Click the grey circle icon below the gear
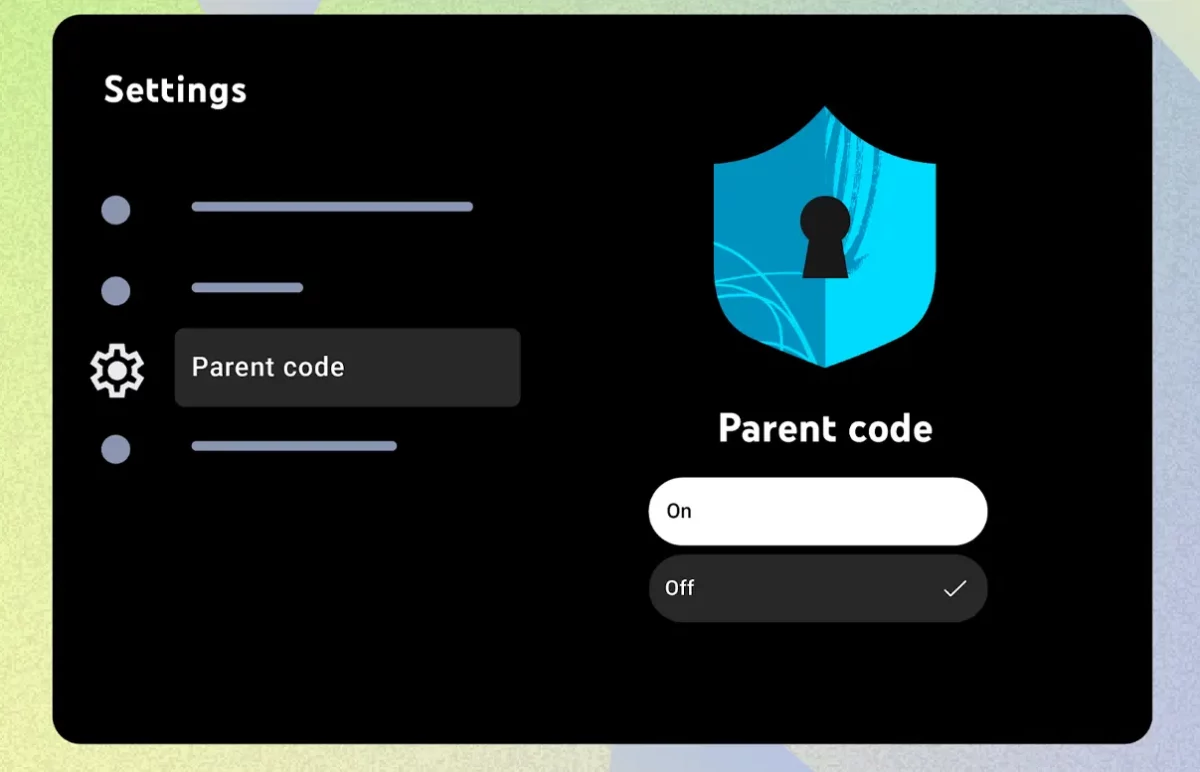 pos(116,449)
